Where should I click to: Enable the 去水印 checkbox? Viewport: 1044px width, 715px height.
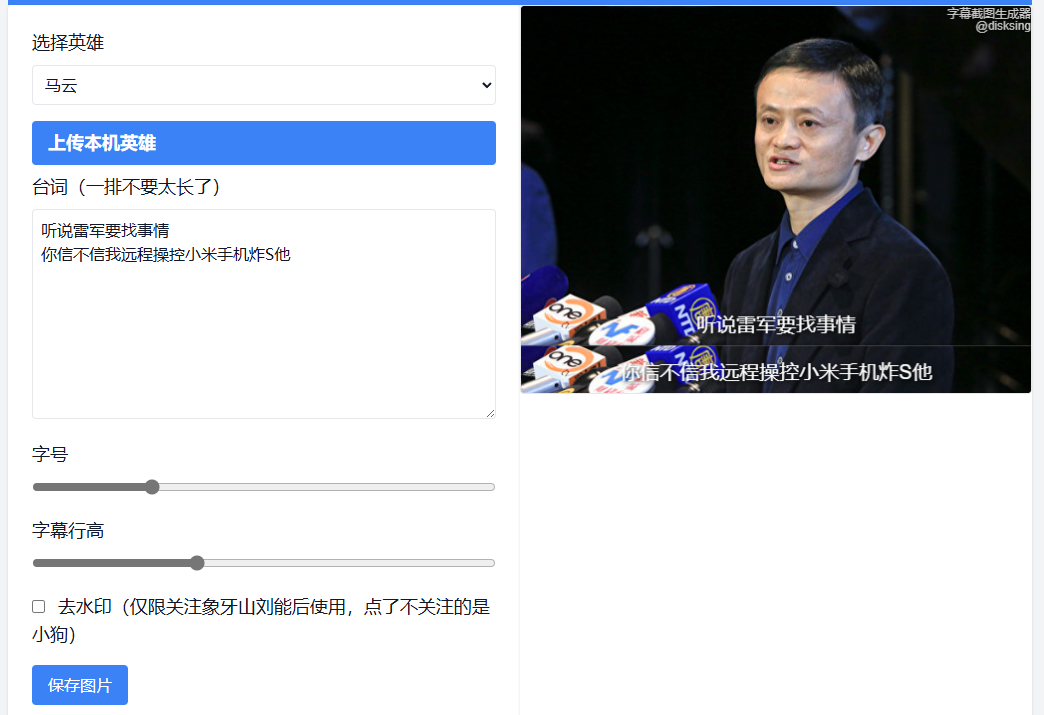(x=39, y=606)
